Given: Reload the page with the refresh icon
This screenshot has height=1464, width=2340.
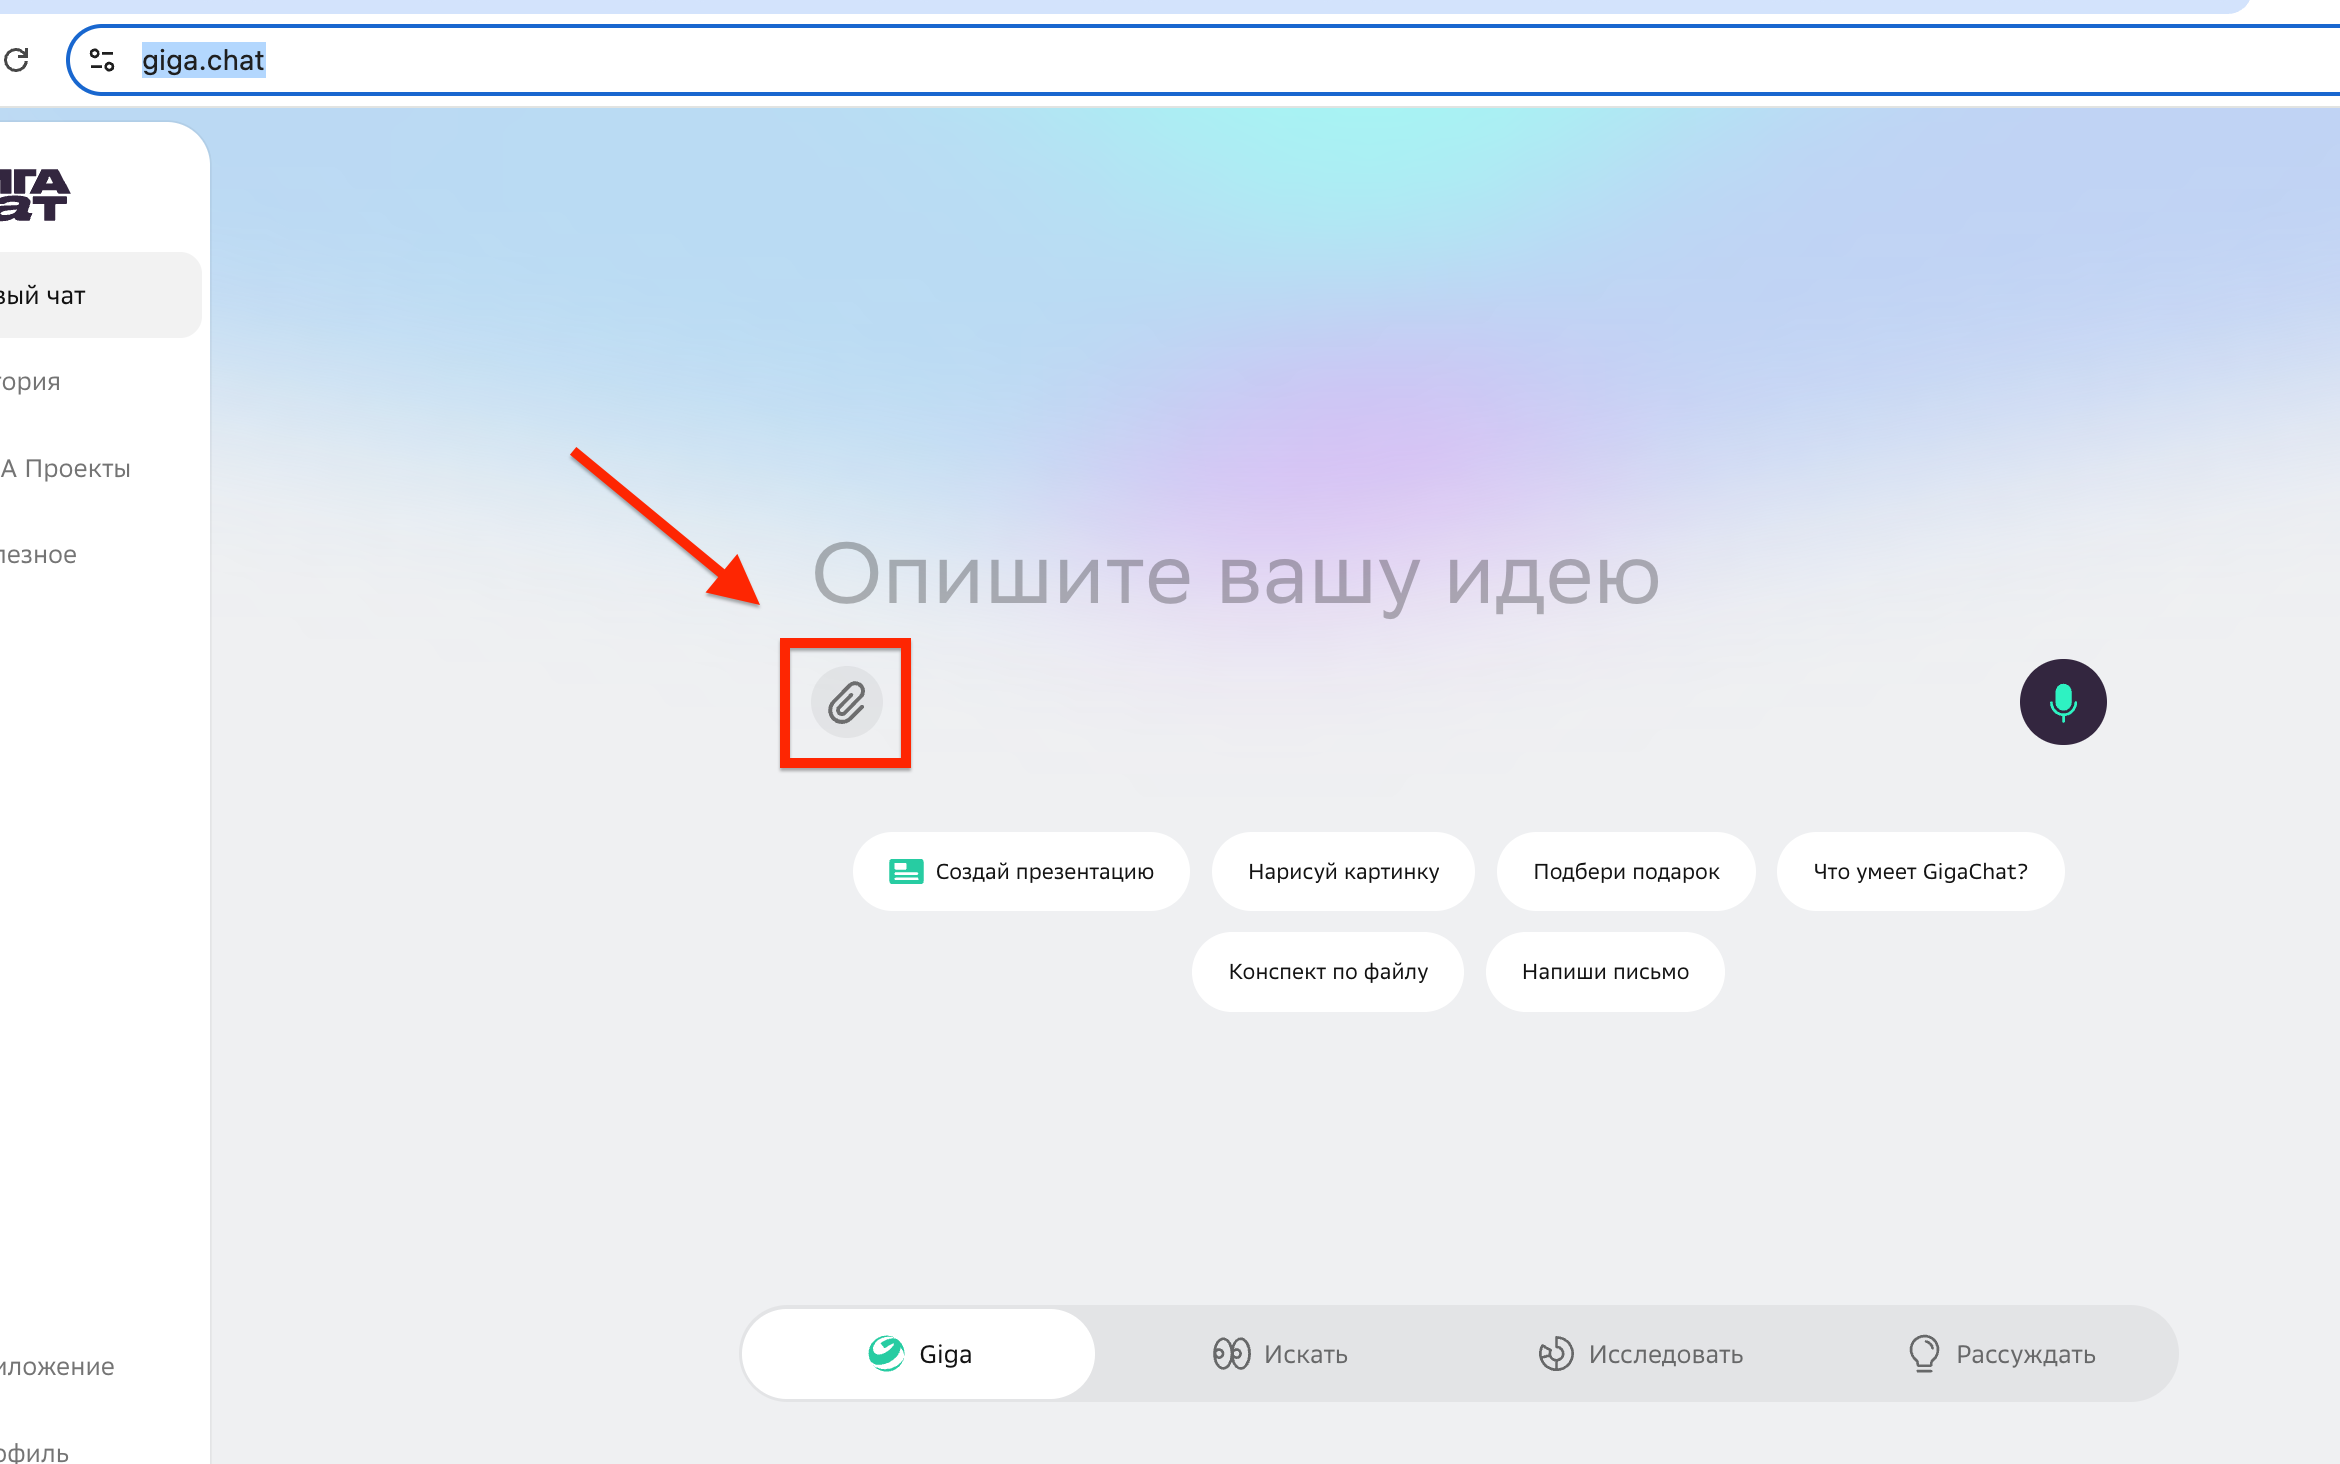Looking at the screenshot, I should [16, 60].
